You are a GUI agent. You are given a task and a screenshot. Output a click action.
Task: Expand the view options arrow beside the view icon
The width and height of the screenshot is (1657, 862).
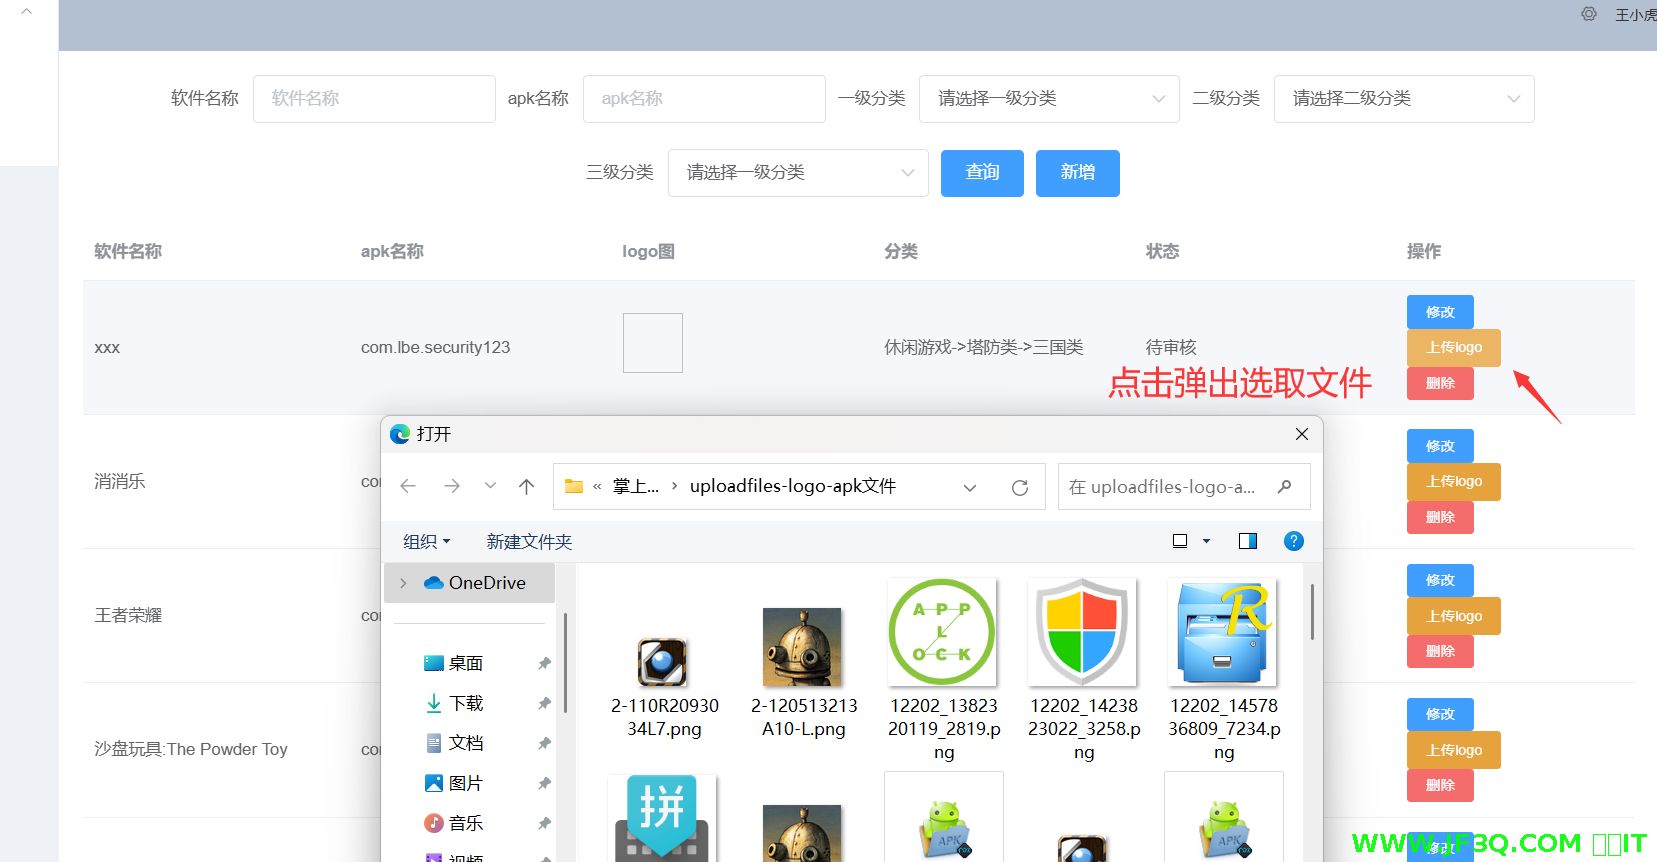pos(1206,541)
